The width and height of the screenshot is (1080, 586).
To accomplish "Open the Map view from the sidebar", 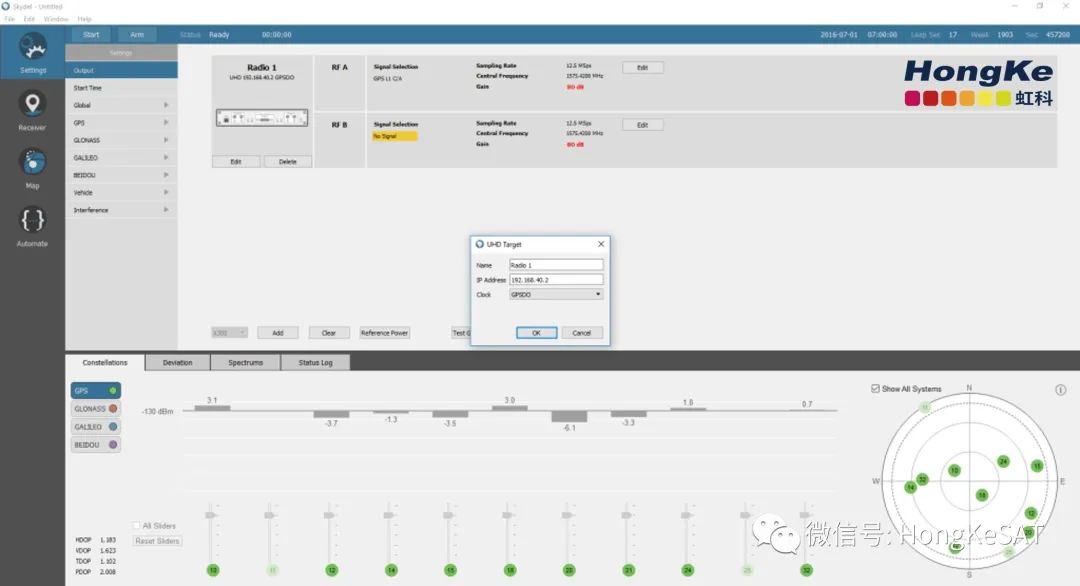I will [x=32, y=169].
